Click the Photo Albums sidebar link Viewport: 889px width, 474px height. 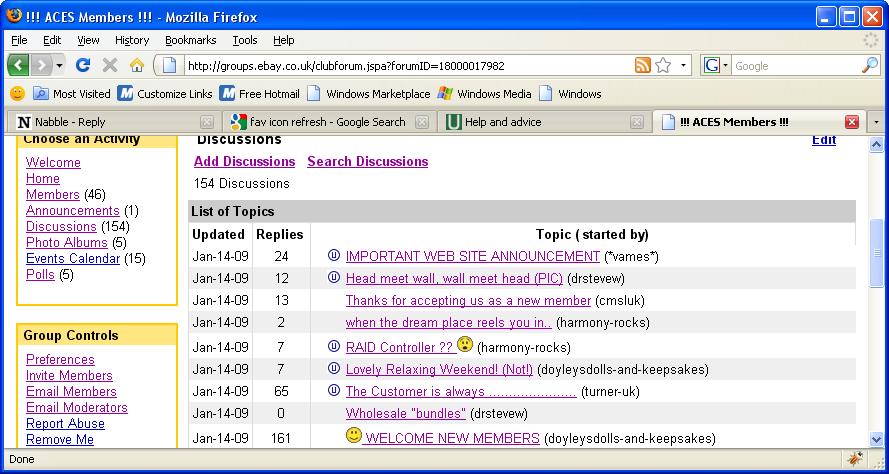point(66,242)
